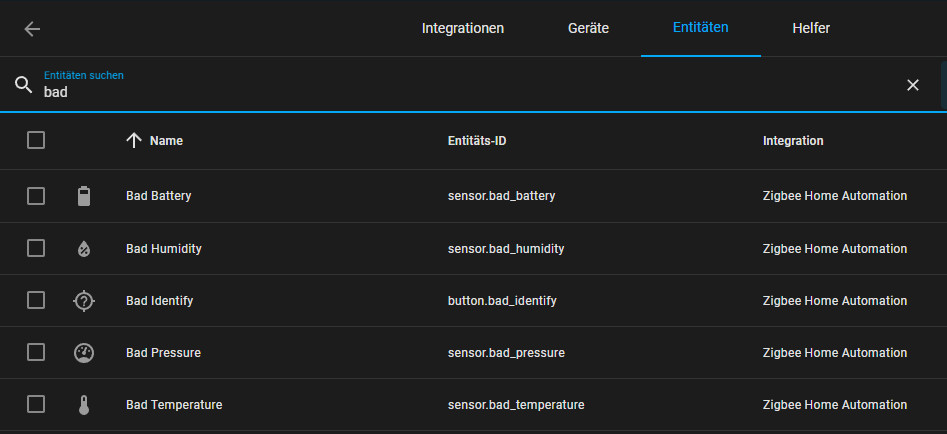
Task: Sort by the Integration column header
Action: [793, 141]
